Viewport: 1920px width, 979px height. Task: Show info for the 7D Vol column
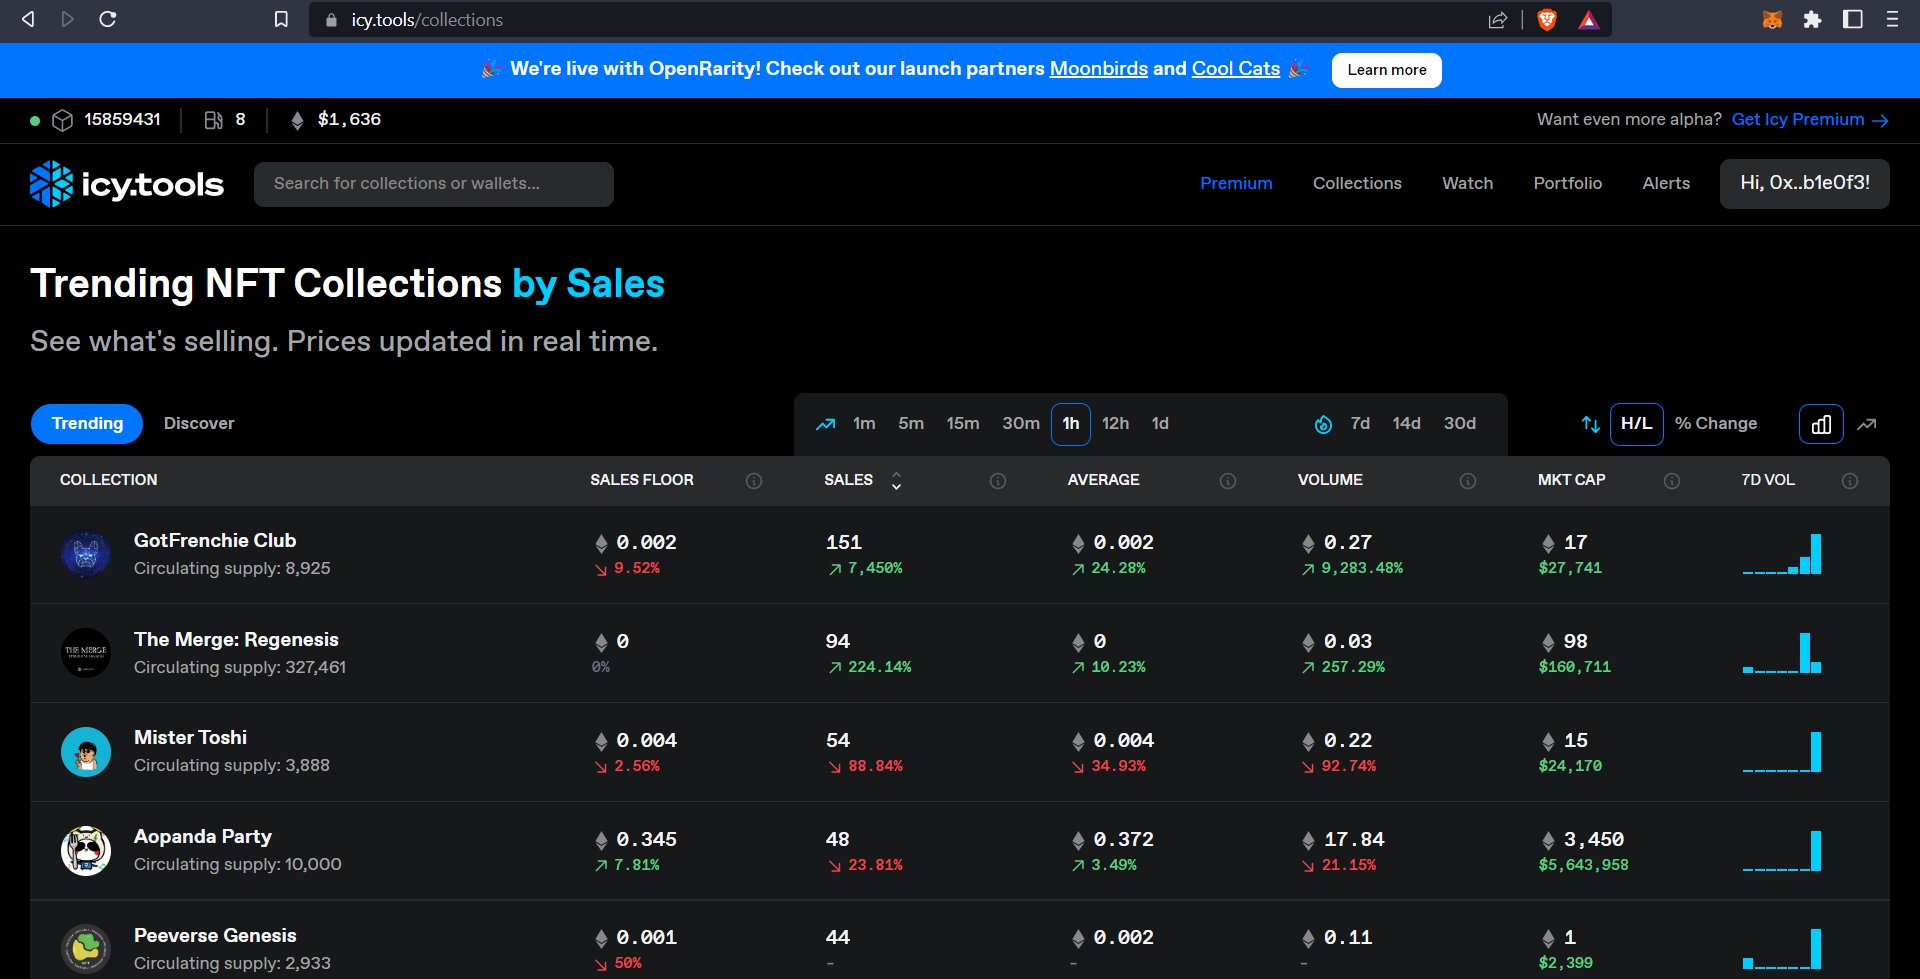coord(1850,481)
